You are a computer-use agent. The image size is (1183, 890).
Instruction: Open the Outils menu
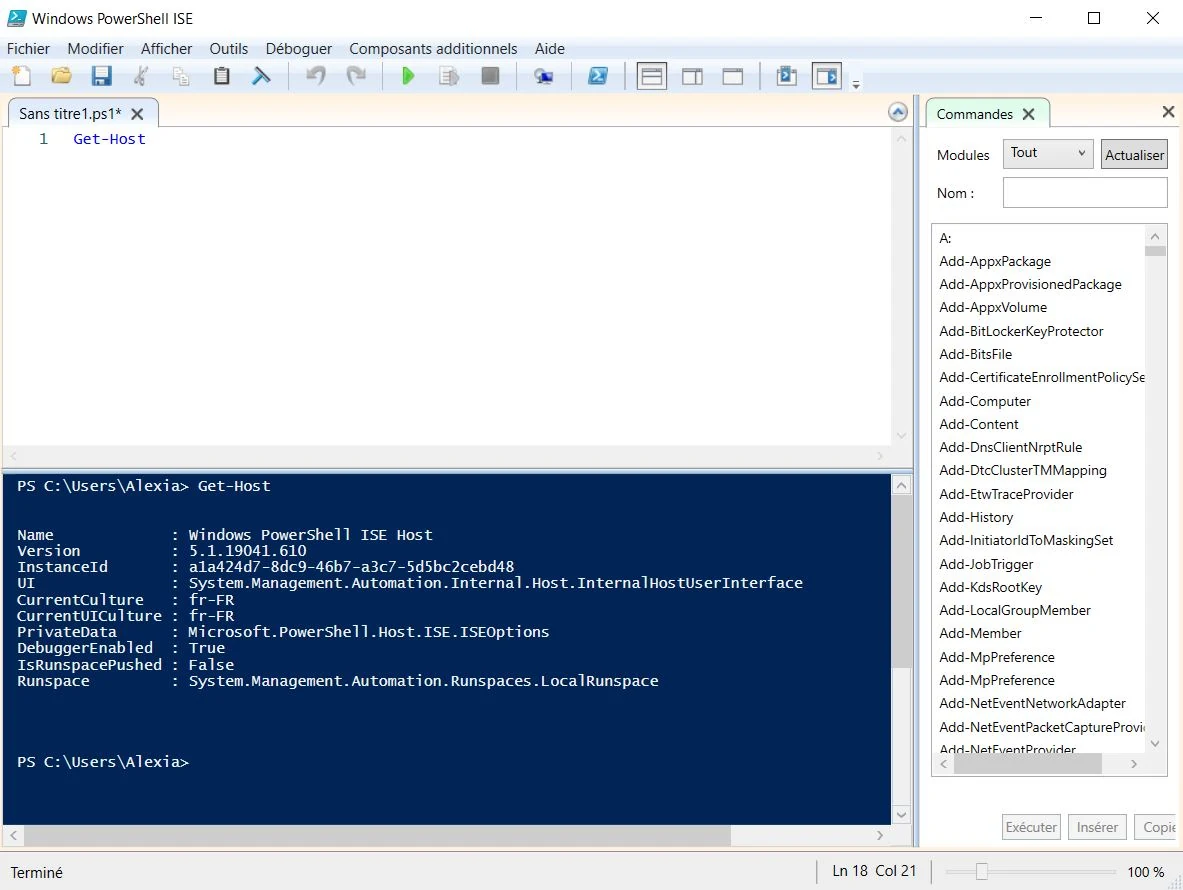pyautogui.click(x=229, y=49)
